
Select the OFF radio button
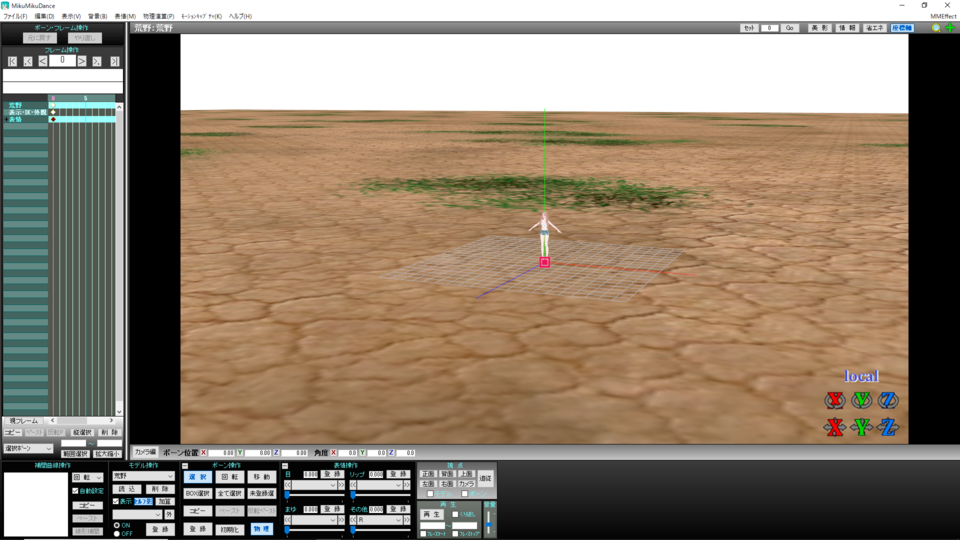[116, 533]
